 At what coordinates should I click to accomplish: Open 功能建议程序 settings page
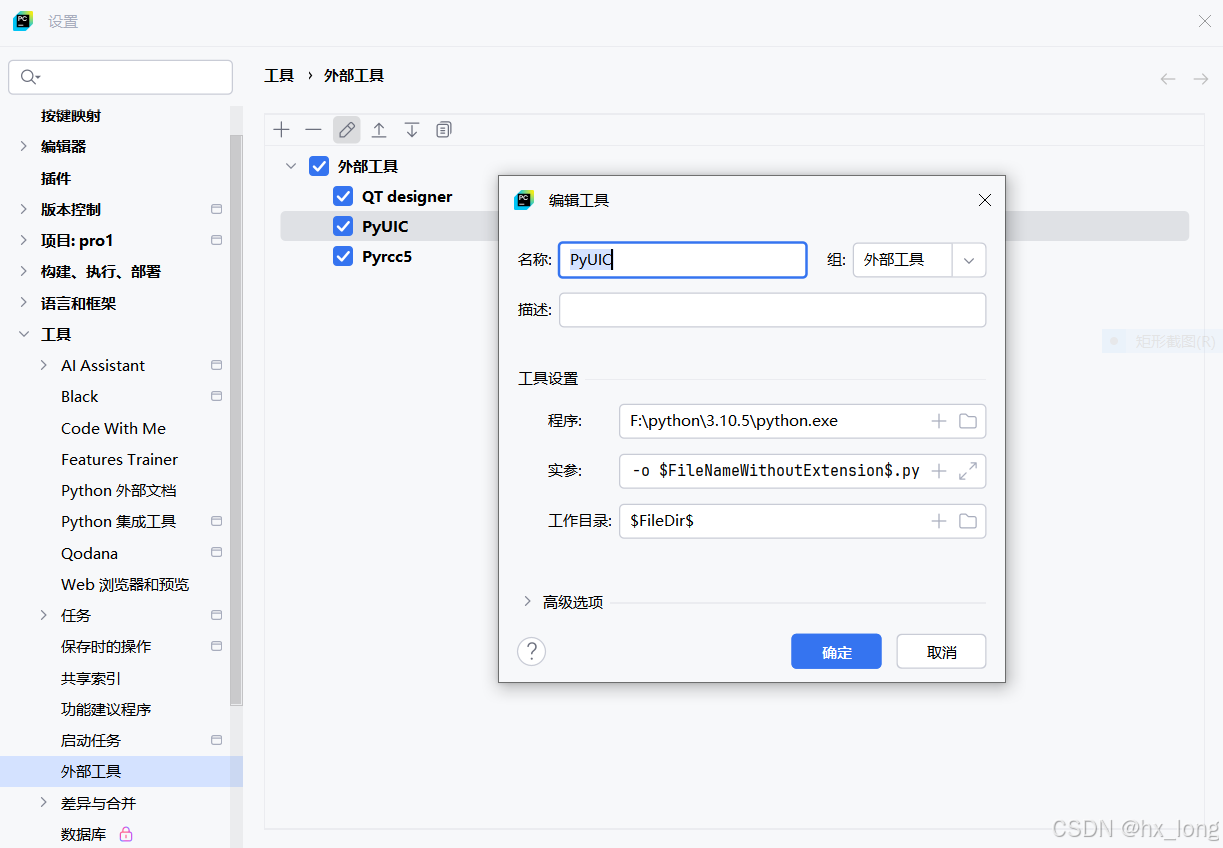coord(106,709)
